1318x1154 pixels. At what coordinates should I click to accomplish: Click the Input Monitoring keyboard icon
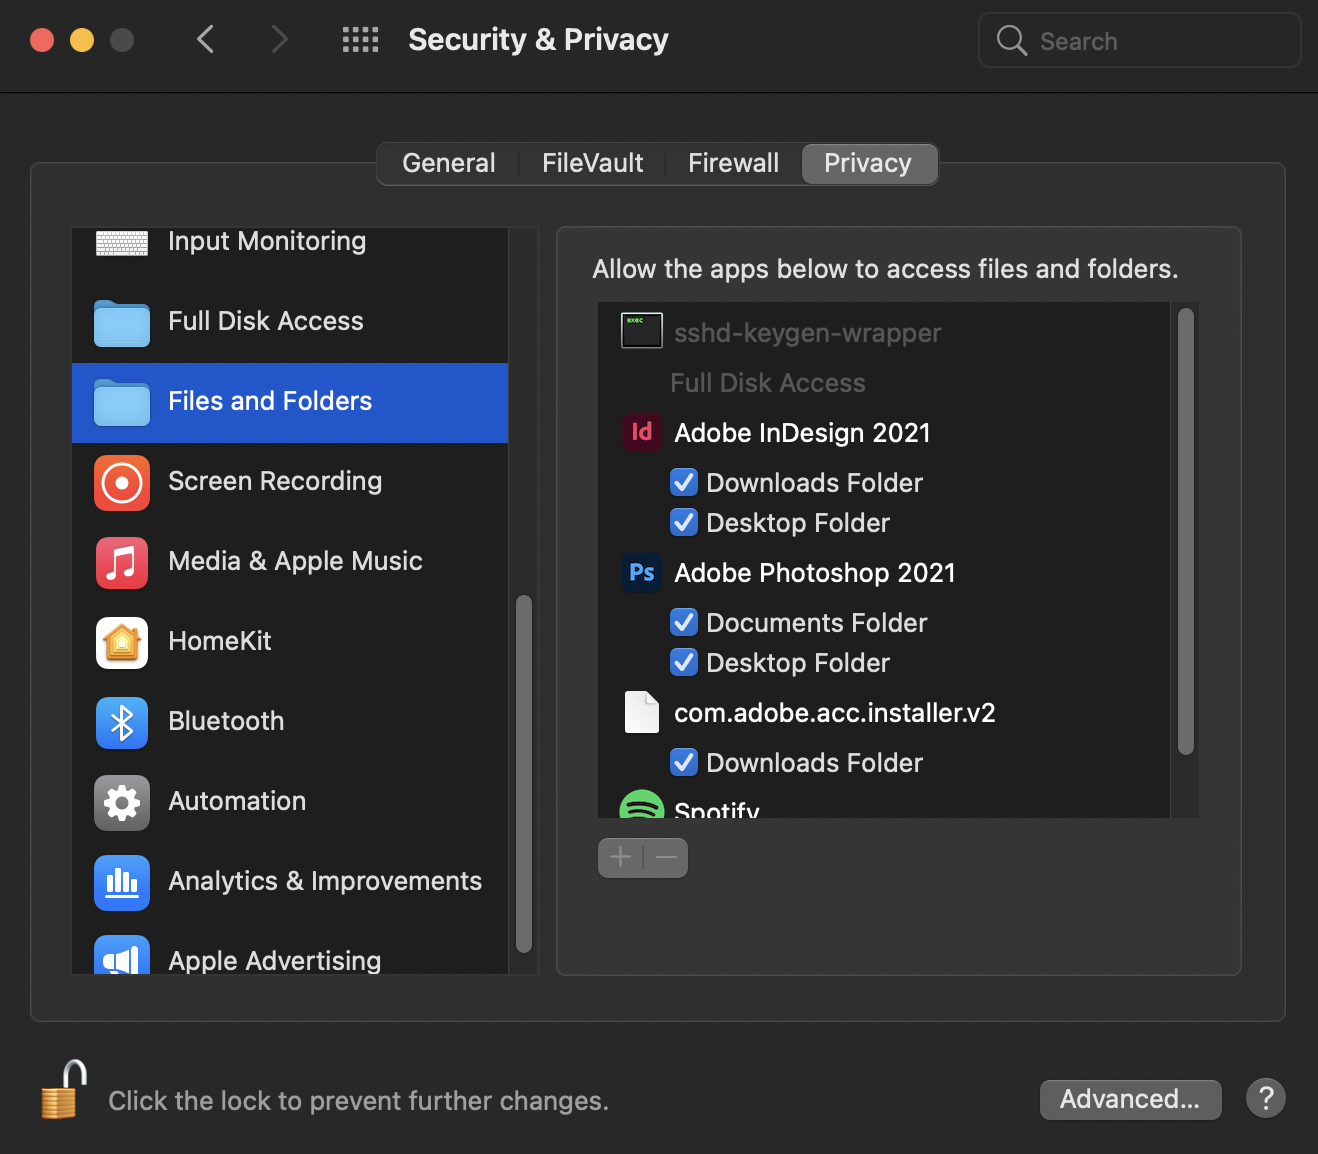click(122, 242)
